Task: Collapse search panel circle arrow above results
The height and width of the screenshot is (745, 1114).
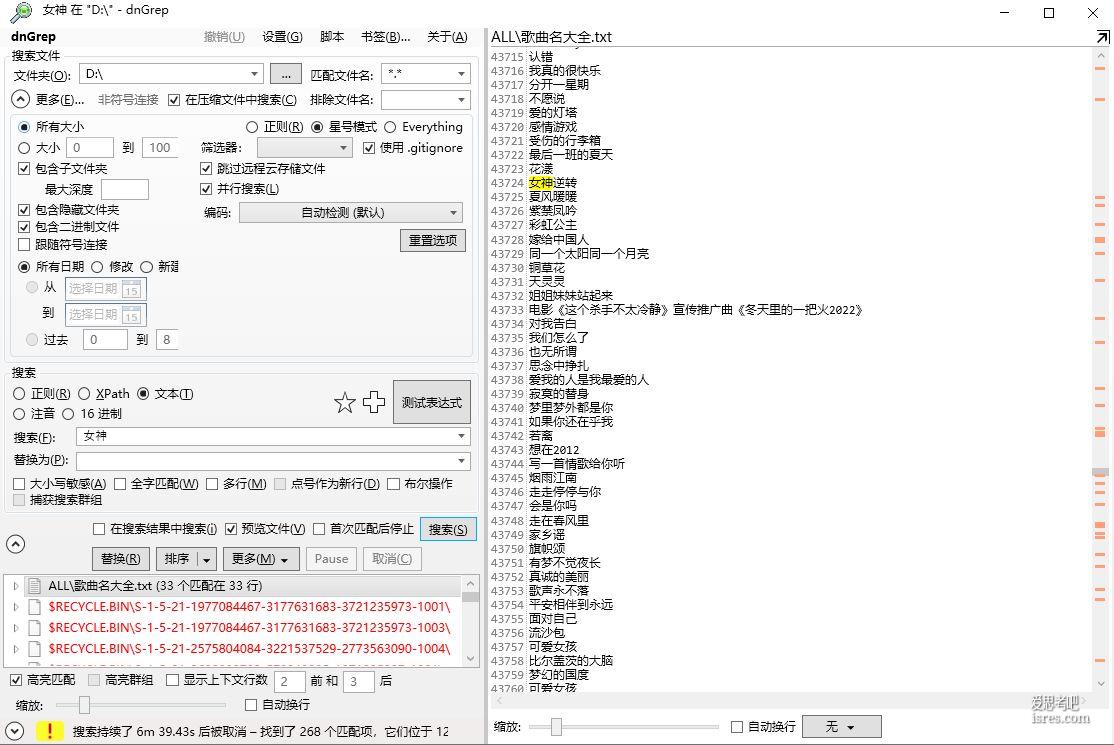Action: point(16,544)
